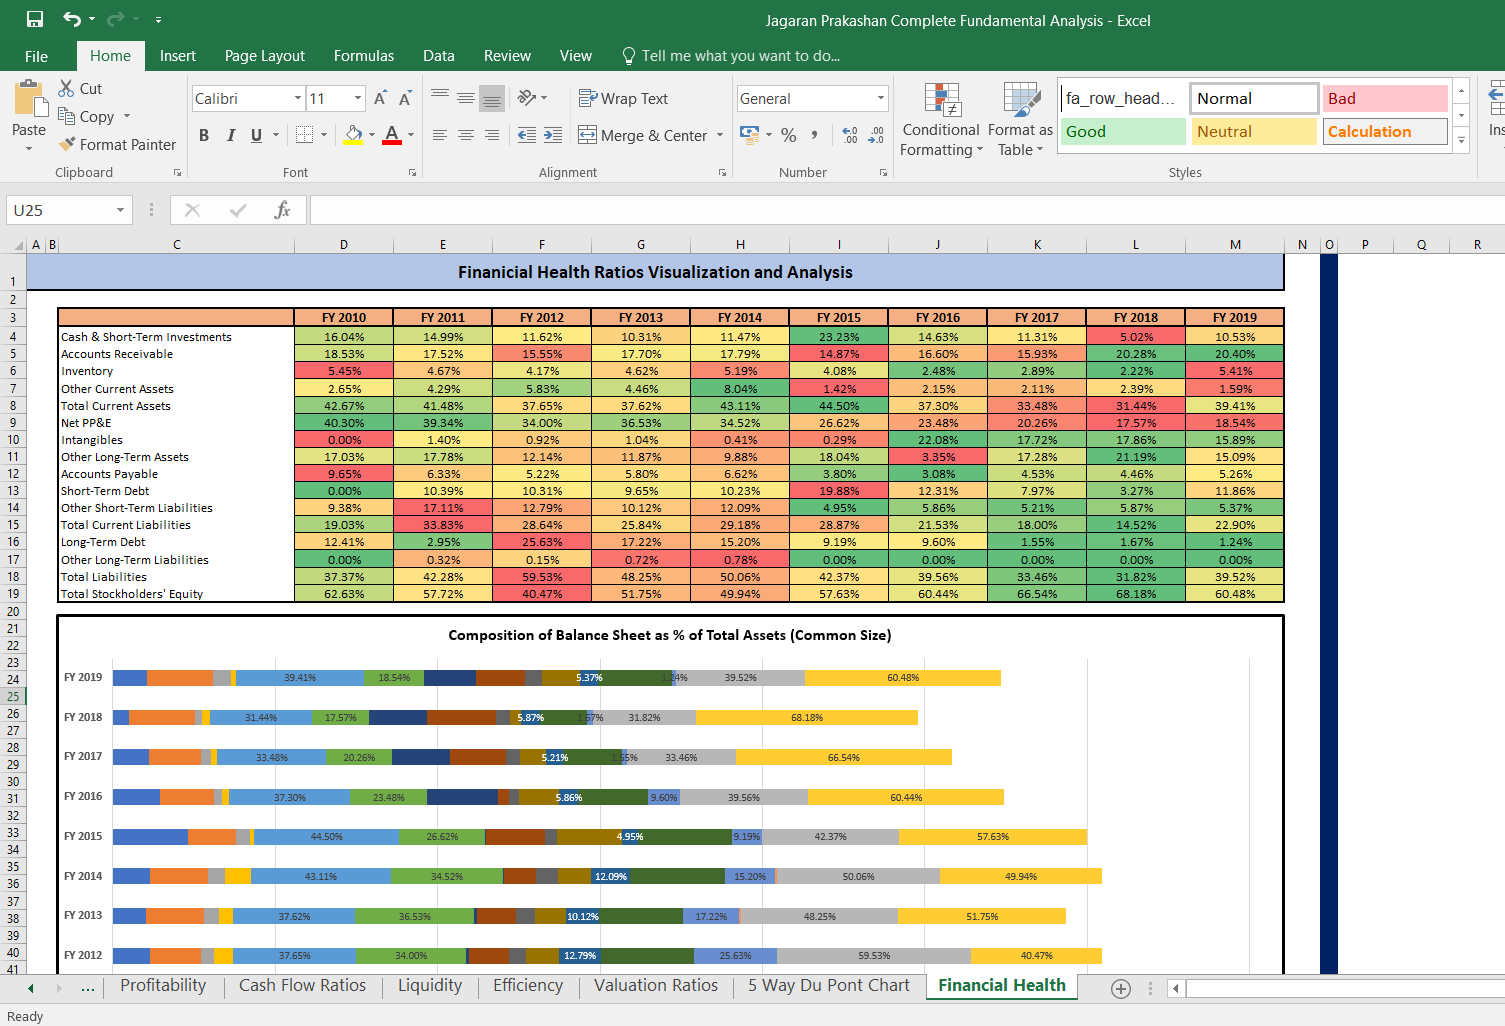
Task: Toggle Underline formatting
Action: pyautogui.click(x=257, y=135)
